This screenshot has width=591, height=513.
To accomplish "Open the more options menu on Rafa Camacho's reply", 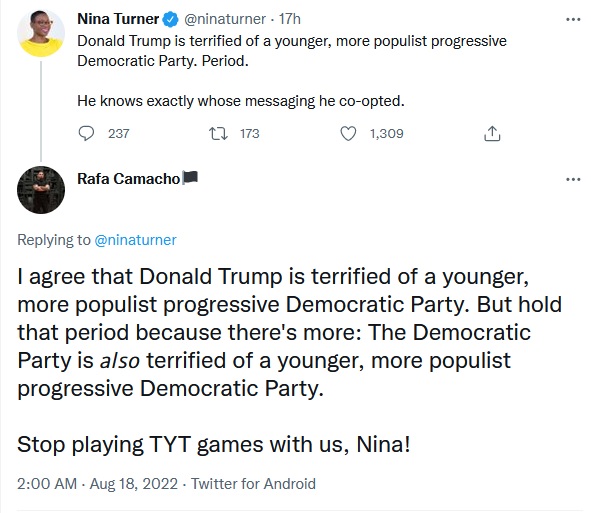I will (573, 179).
